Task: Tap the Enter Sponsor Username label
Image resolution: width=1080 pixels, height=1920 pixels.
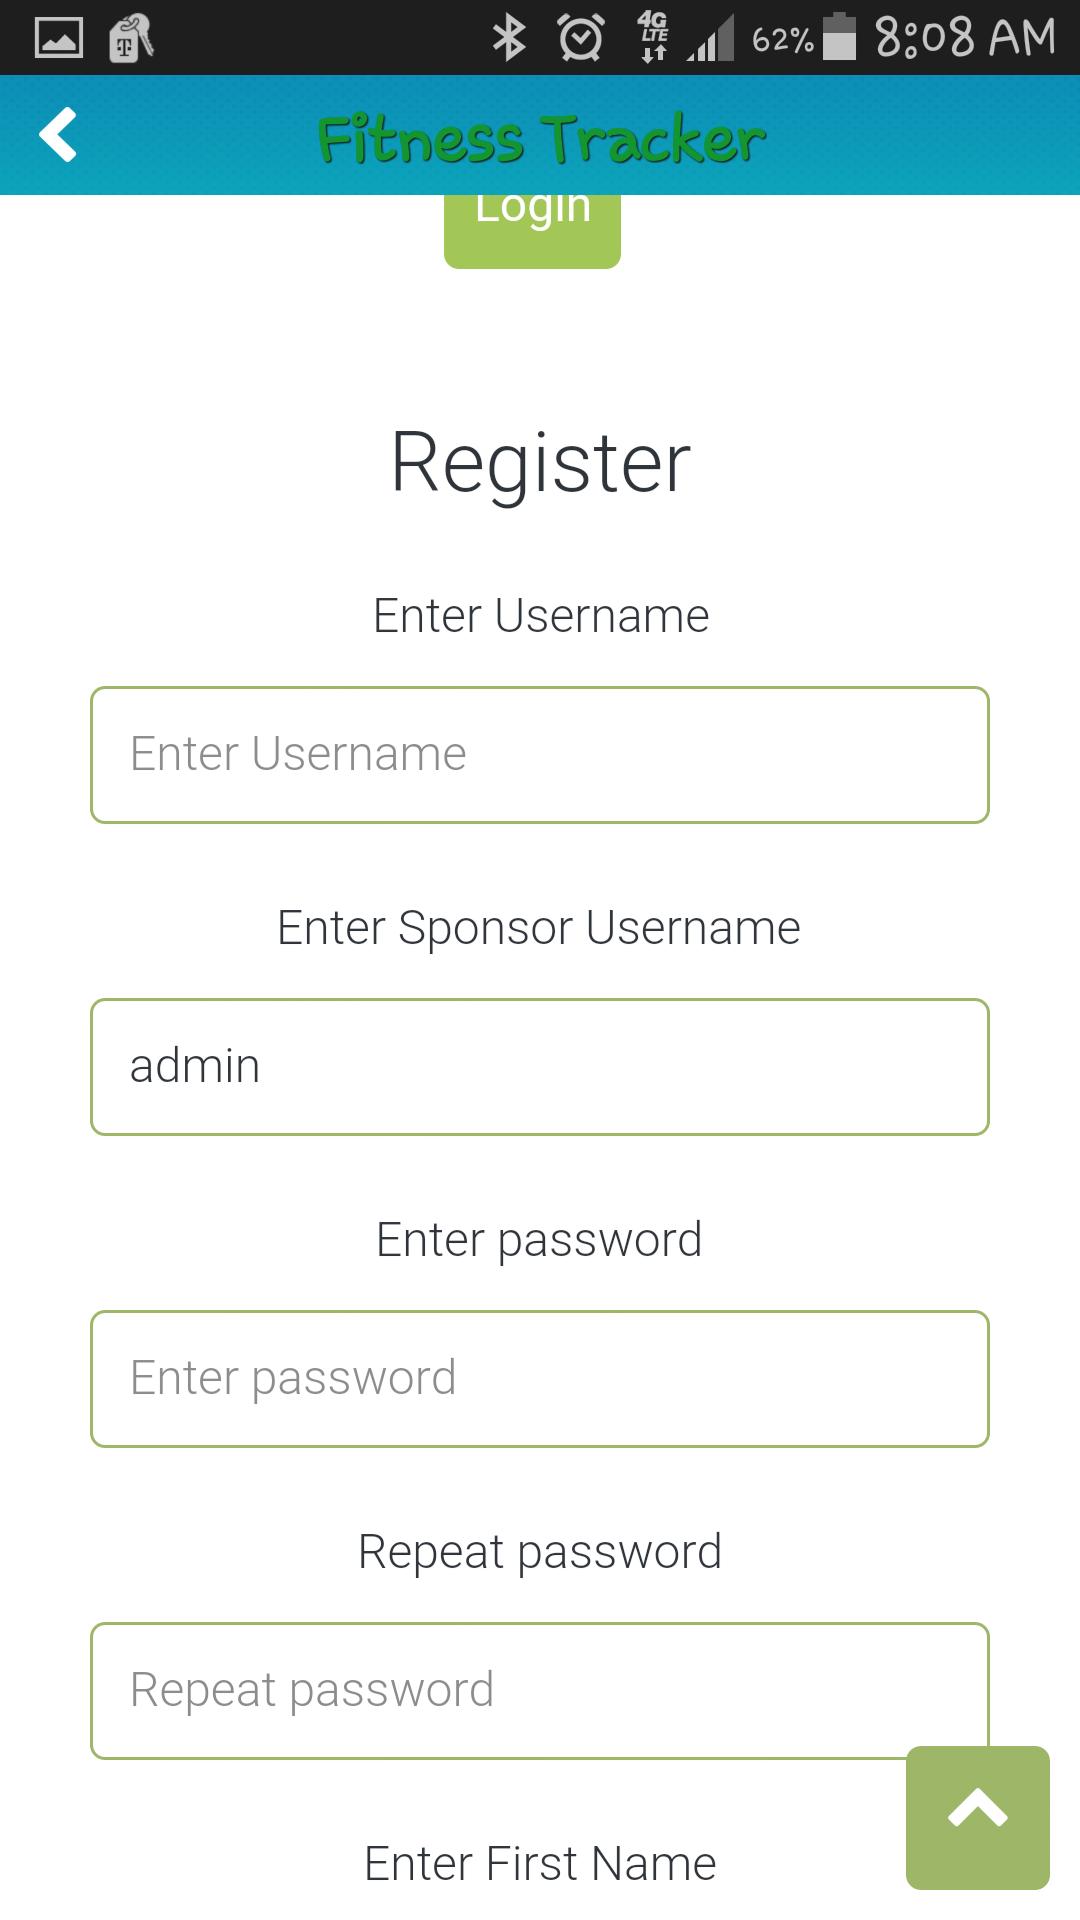Action: 539,927
